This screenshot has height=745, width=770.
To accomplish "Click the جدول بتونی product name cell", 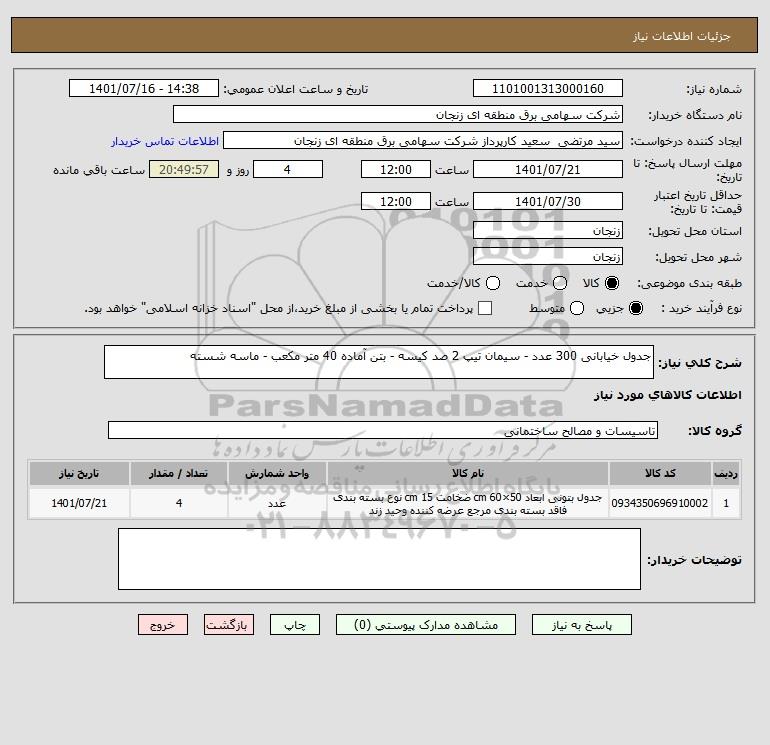I will pyautogui.click(x=468, y=503).
